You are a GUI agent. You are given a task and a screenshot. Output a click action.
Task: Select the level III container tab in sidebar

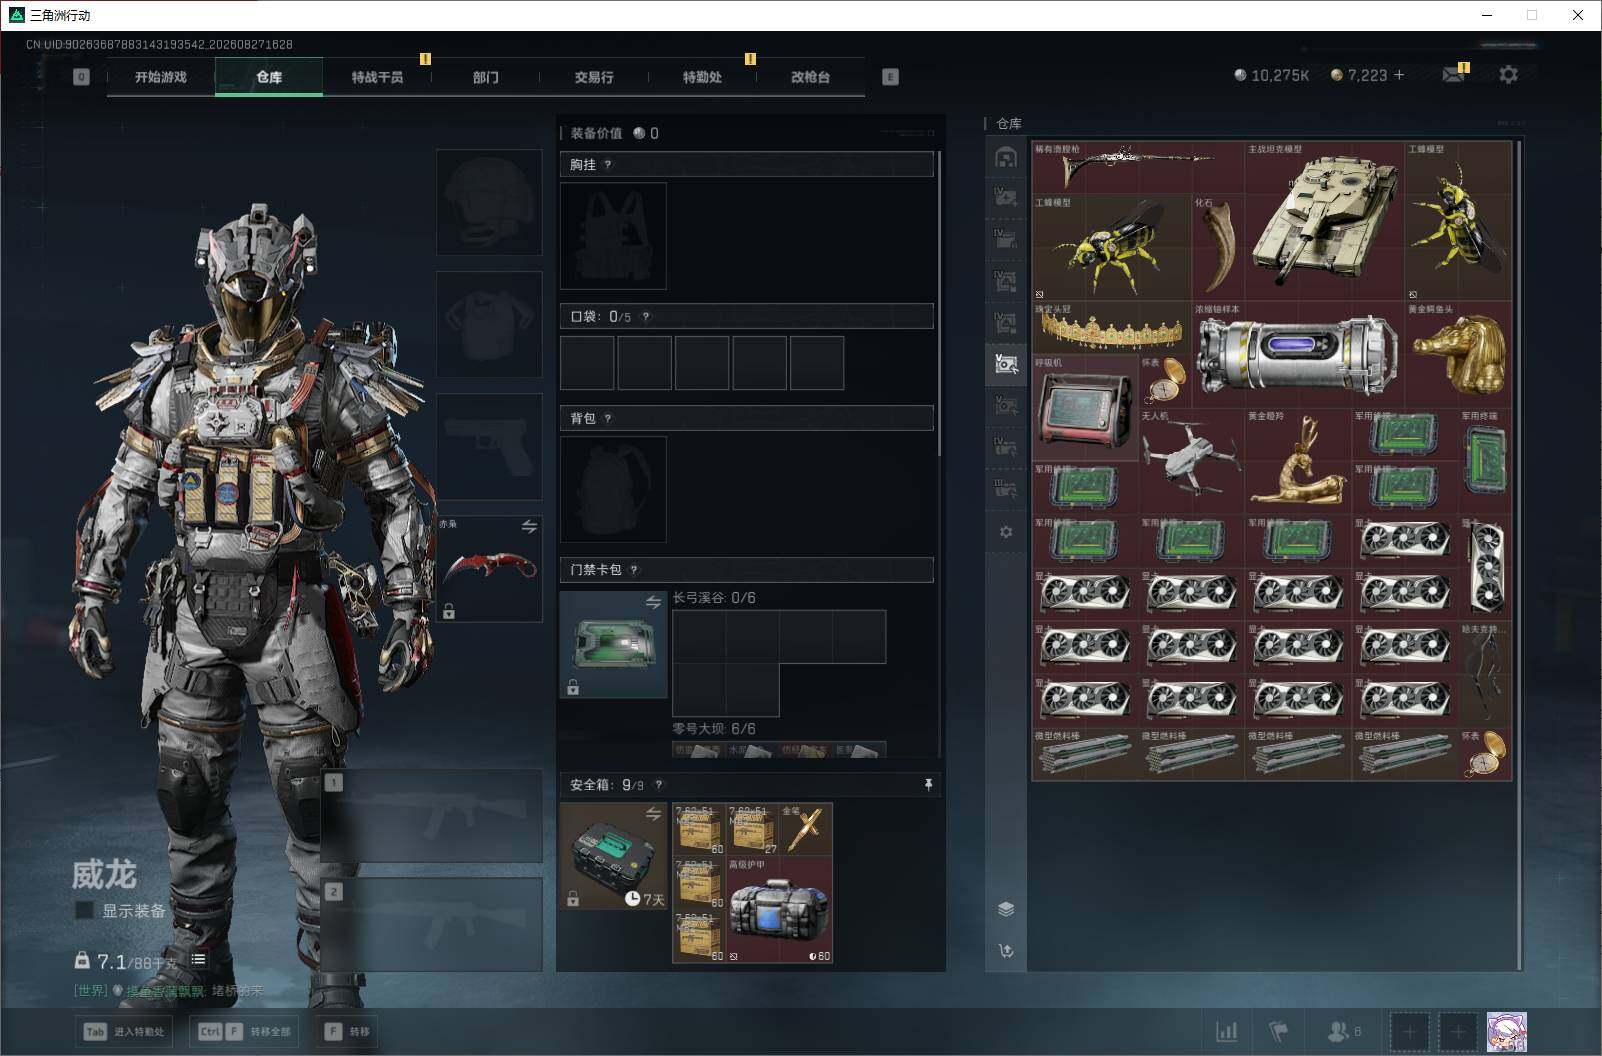point(1006,489)
